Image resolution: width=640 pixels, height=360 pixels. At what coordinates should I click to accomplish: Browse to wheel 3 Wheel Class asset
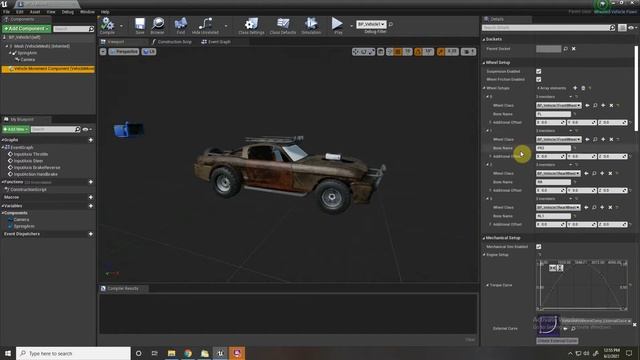coord(594,207)
